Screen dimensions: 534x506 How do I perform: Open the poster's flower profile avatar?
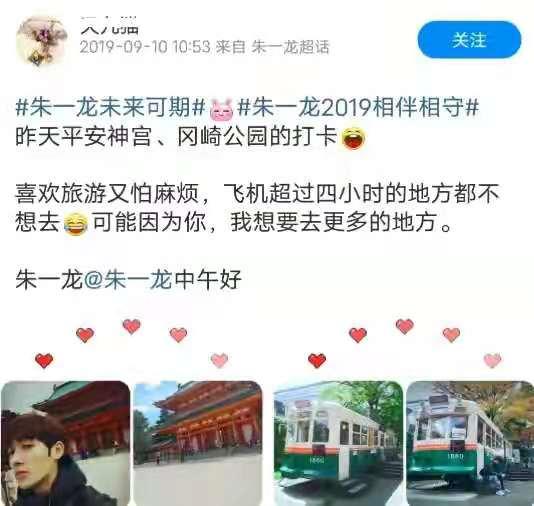pyautogui.click(x=41, y=41)
